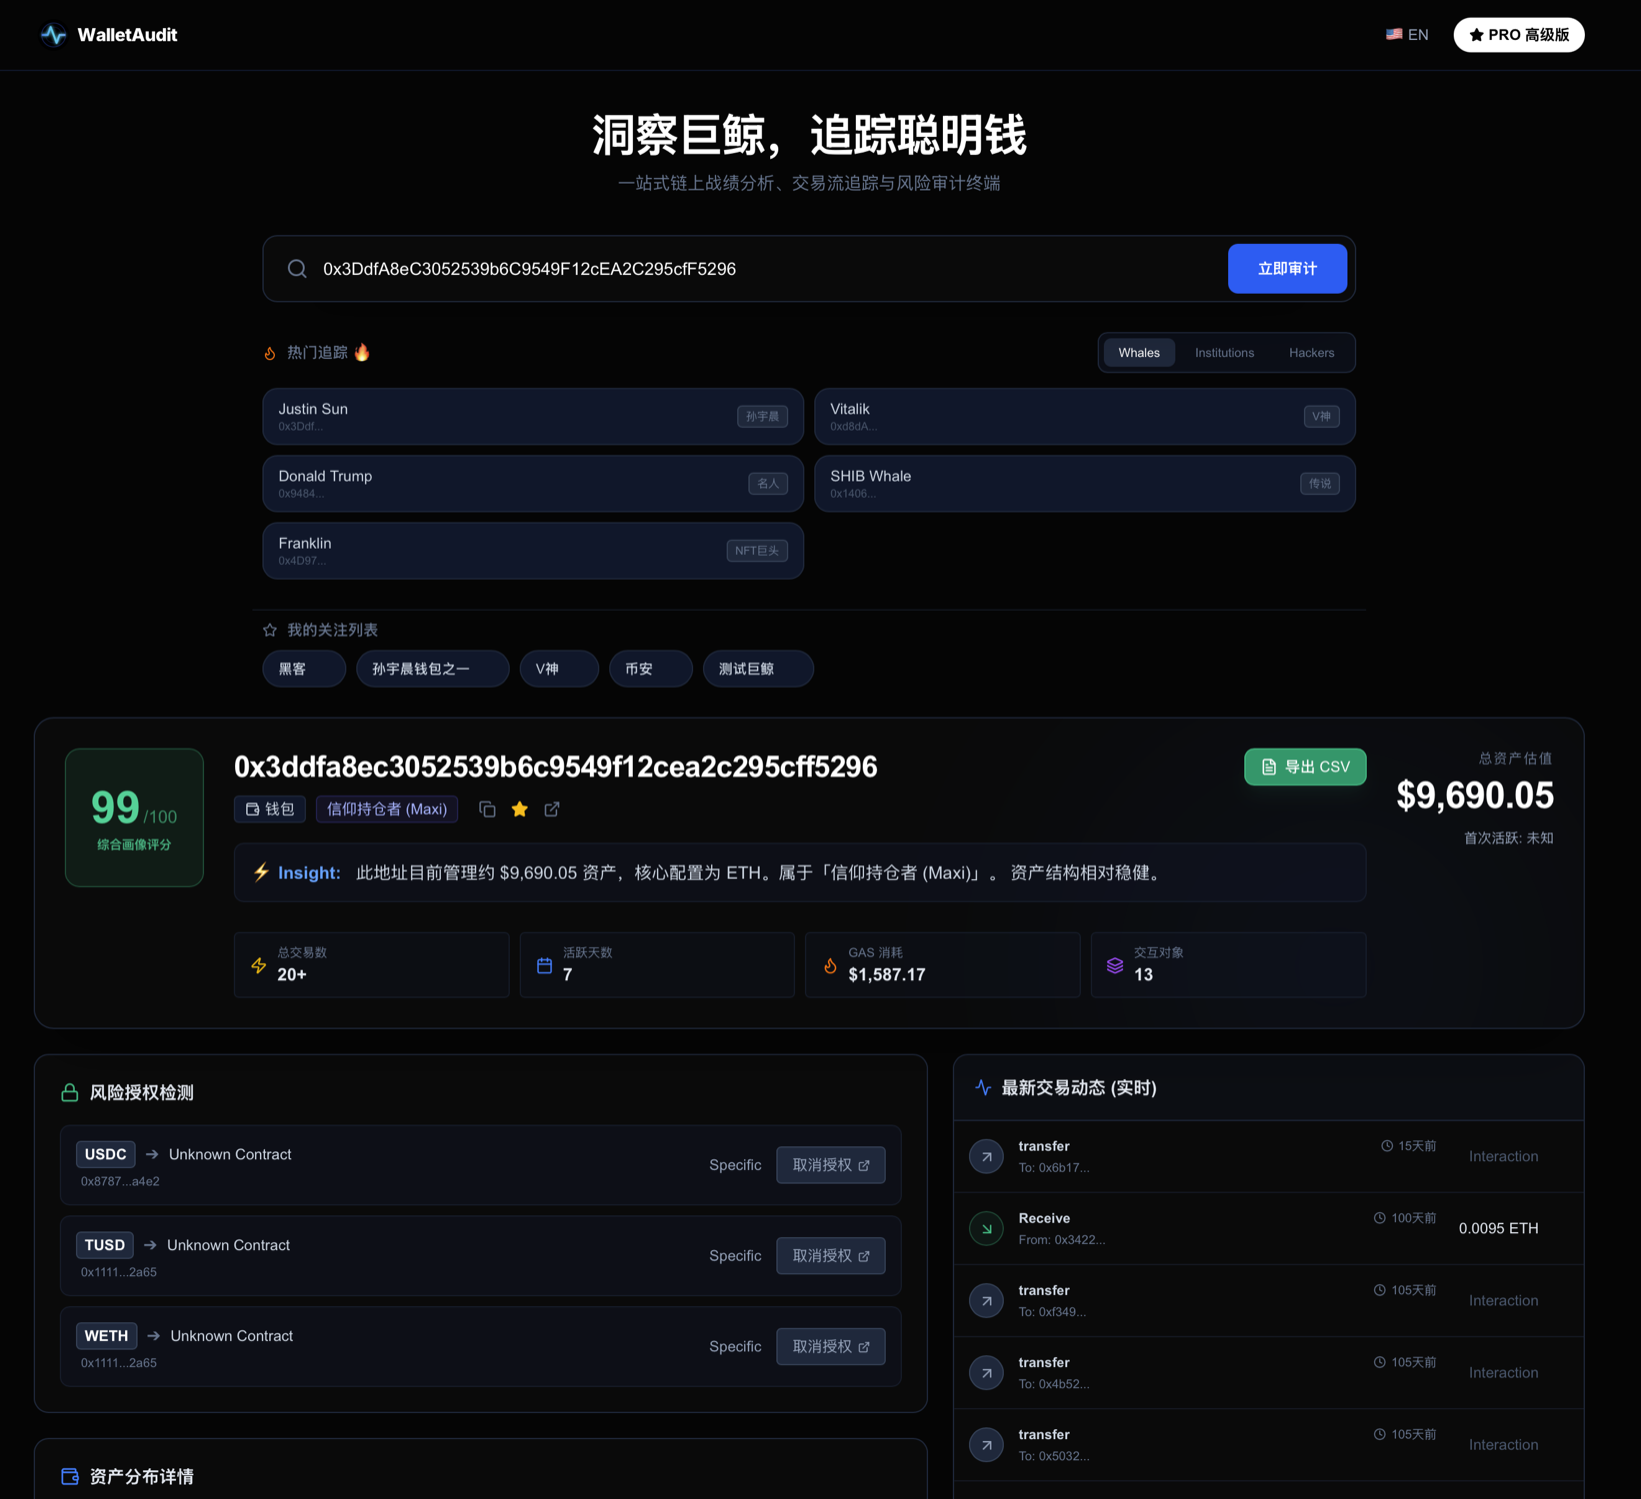
Task: Click the 信仰持仓者 (Maxi) tag
Action: [x=387, y=809]
